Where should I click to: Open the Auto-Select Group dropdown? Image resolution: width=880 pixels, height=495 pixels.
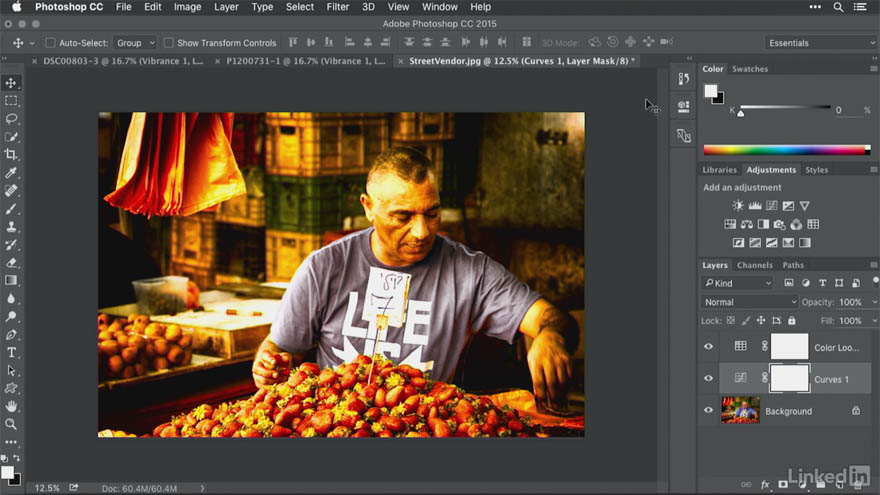pos(135,43)
